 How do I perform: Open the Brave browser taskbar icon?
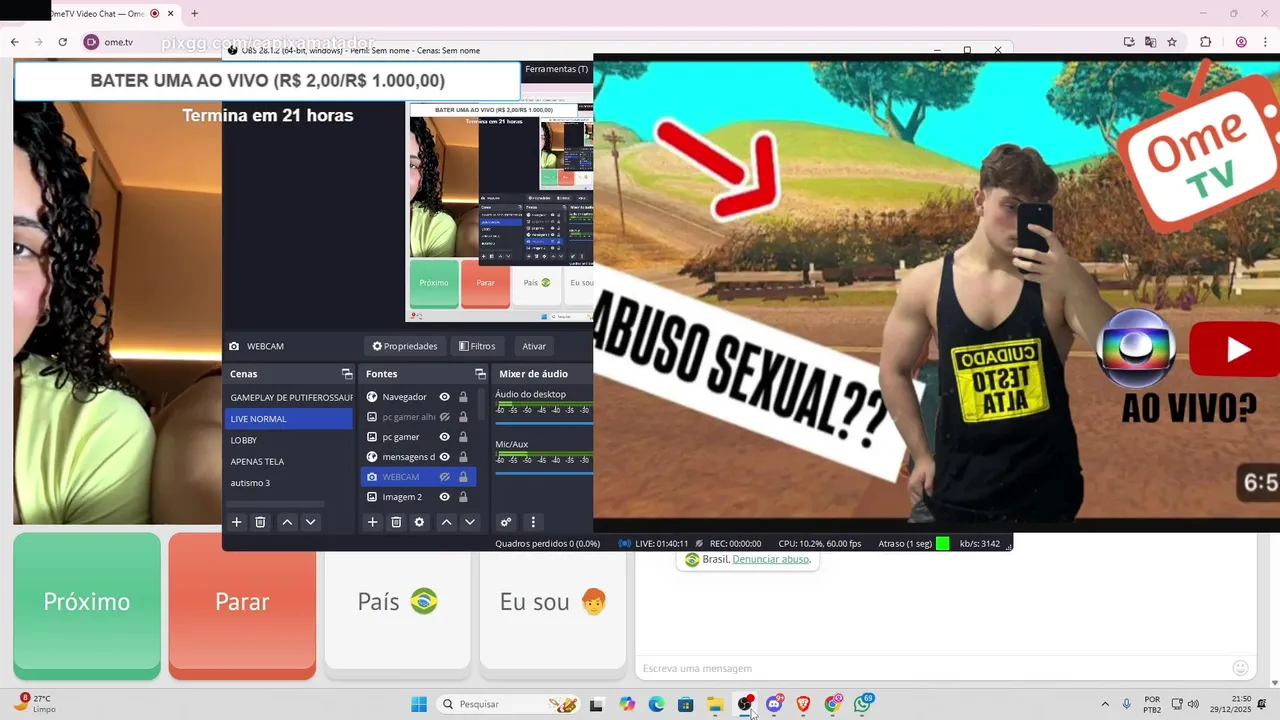pyautogui.click(x=803, y=704)
